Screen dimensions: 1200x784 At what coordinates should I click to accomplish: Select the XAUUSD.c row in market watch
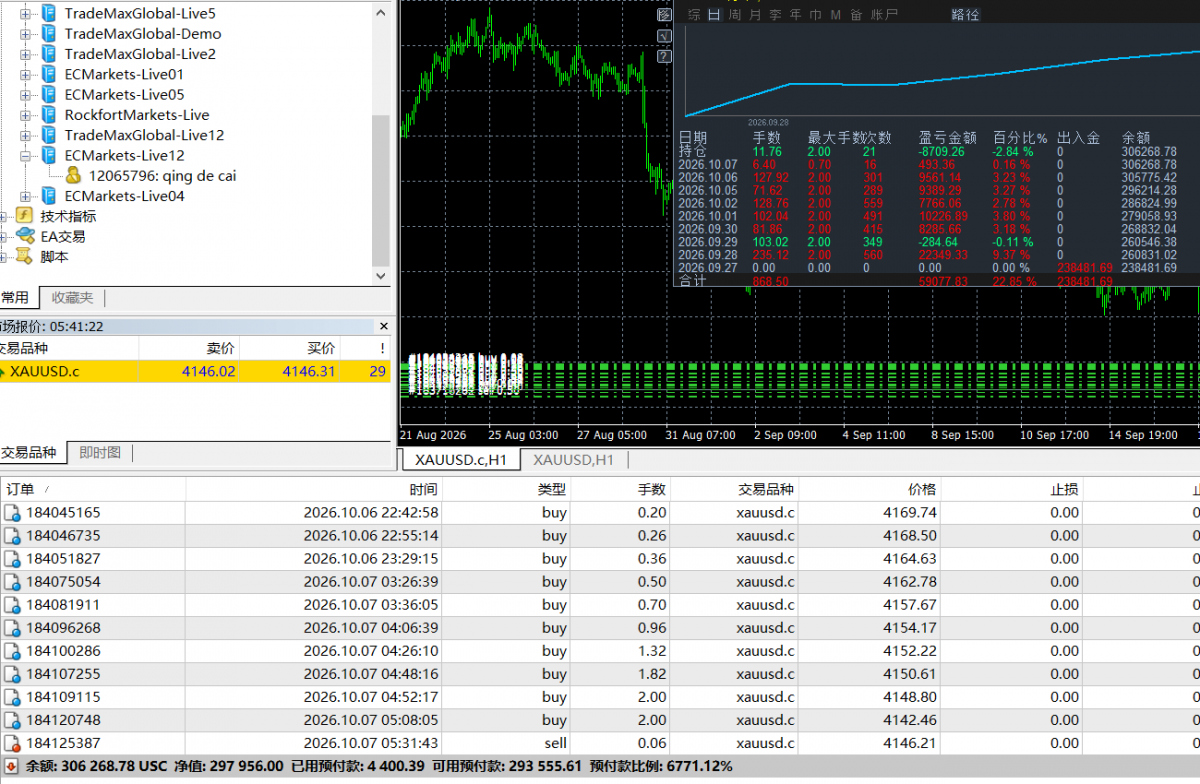(x=195, y=372)
